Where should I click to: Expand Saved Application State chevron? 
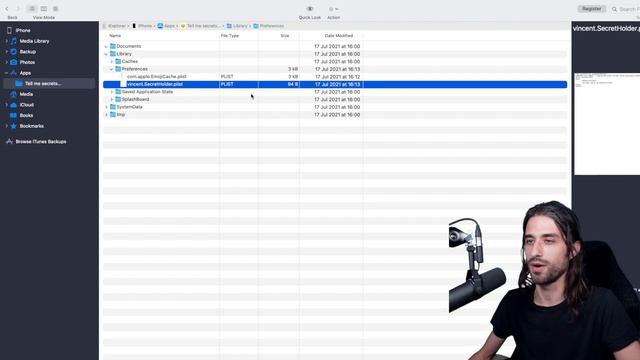click(x=112, y=92)
